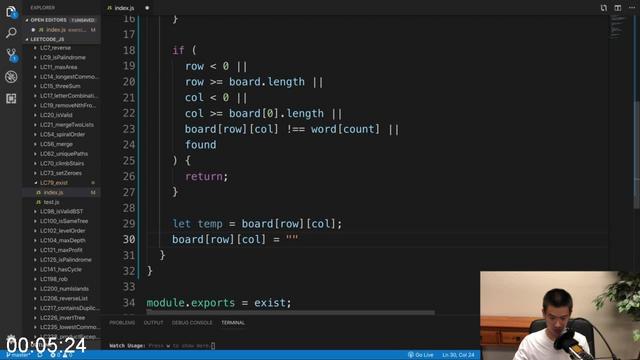This screenshot has width=640, height=360.
Task: Click the errors icon in the status bar
Action: 53,355
